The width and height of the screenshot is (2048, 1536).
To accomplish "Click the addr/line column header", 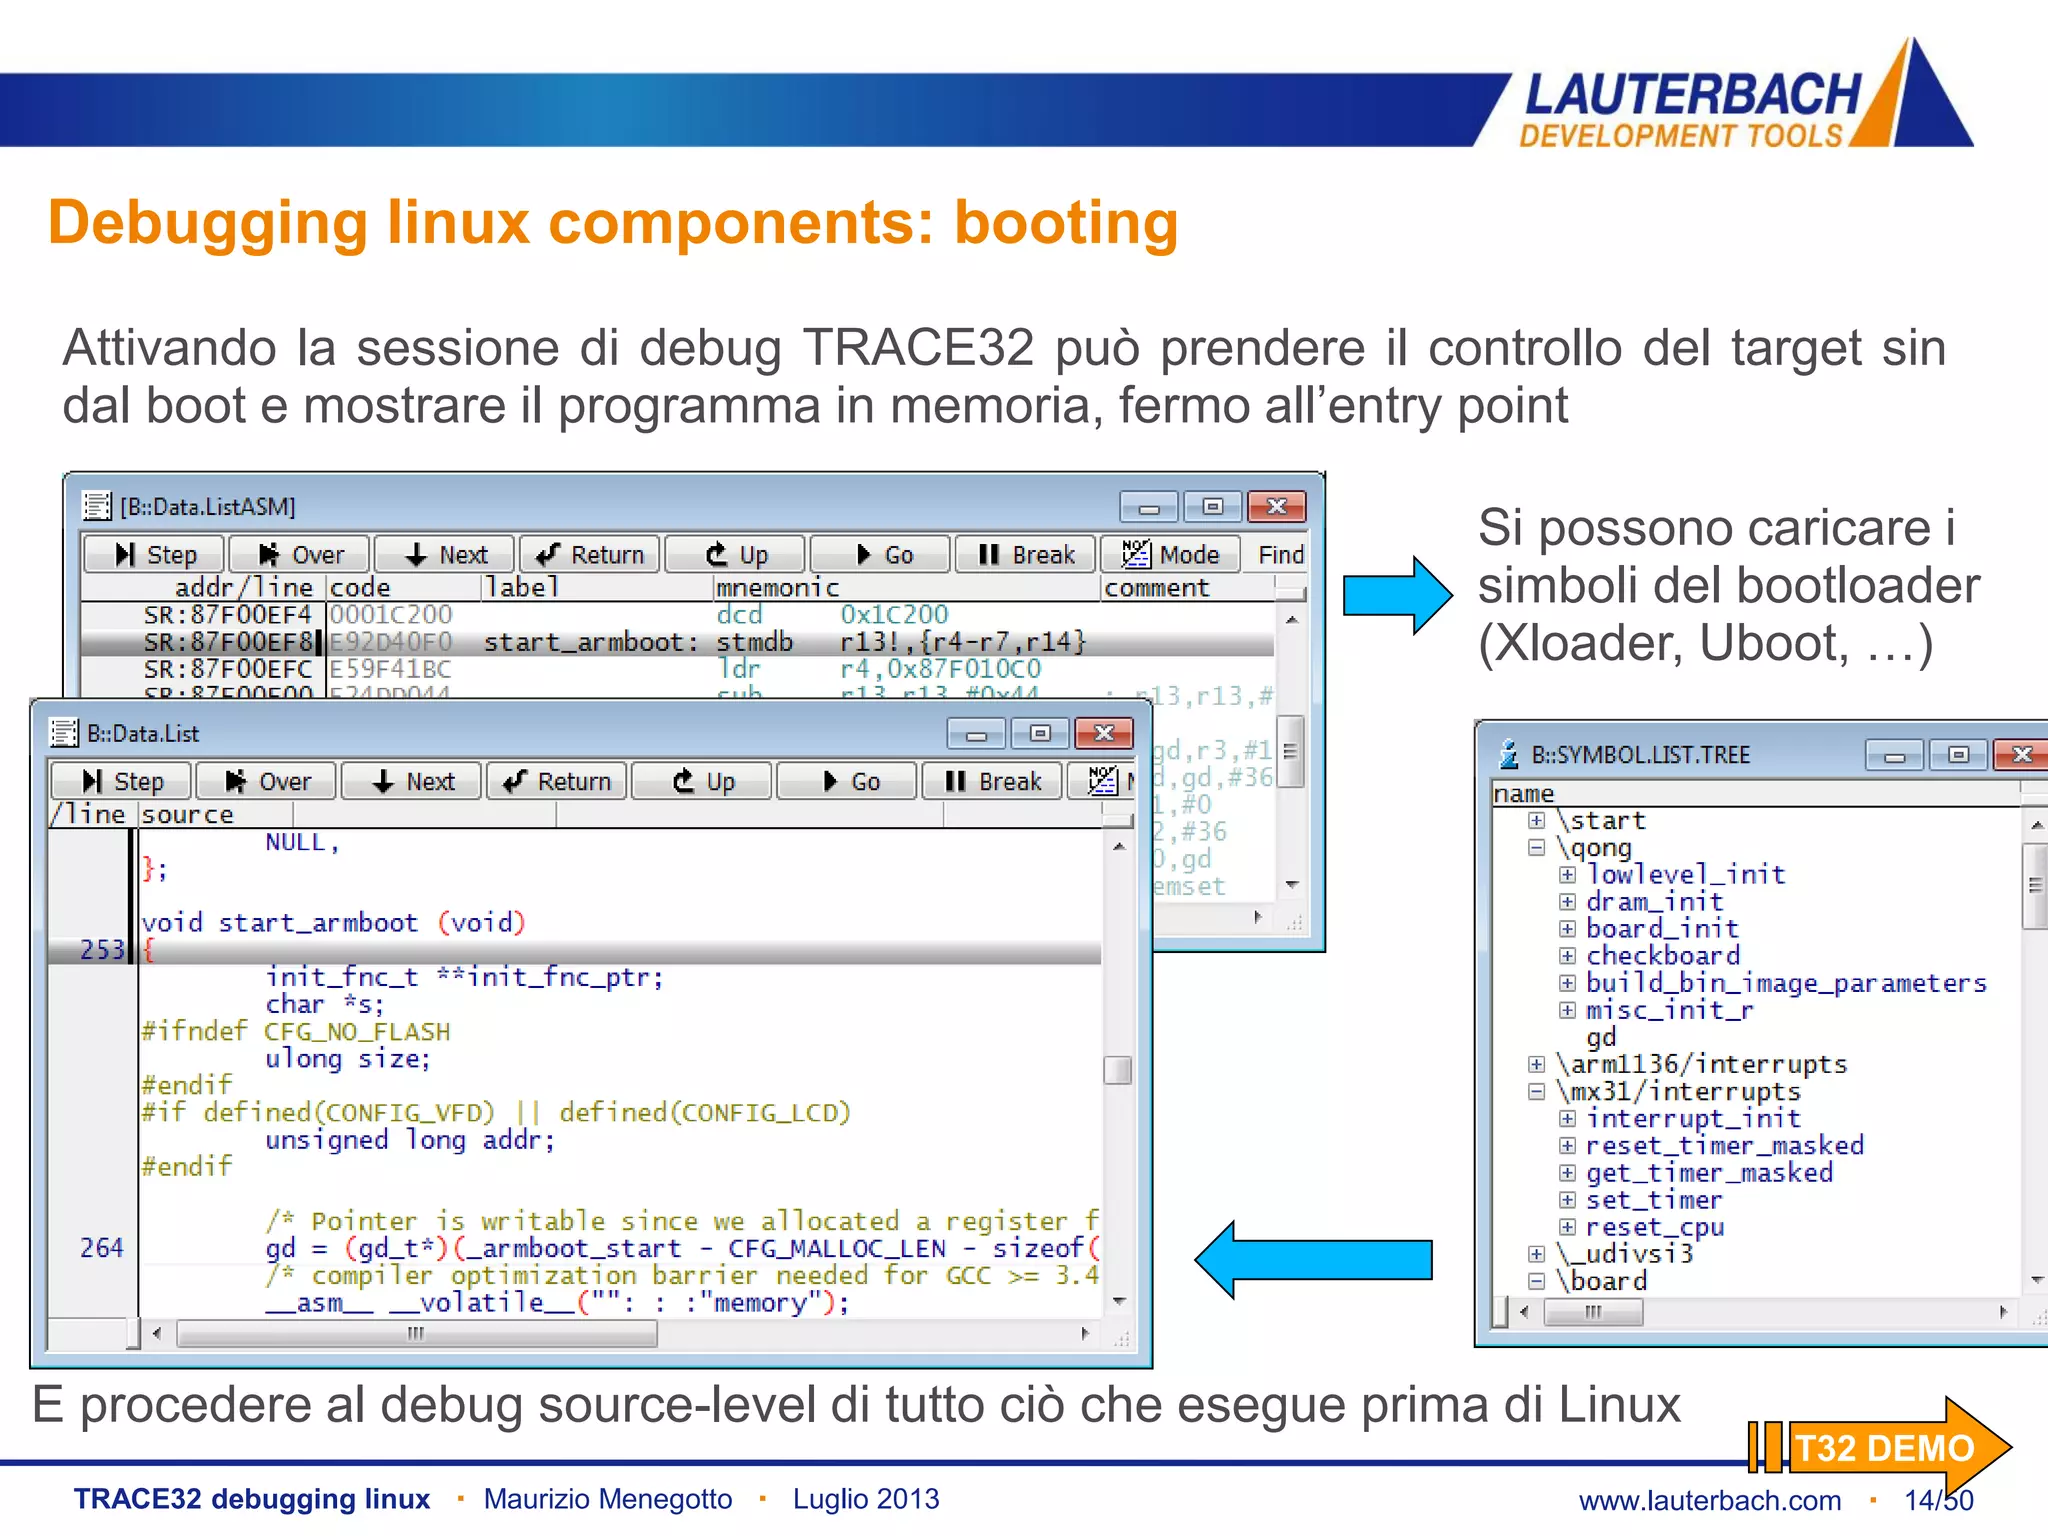I will 204,587.
